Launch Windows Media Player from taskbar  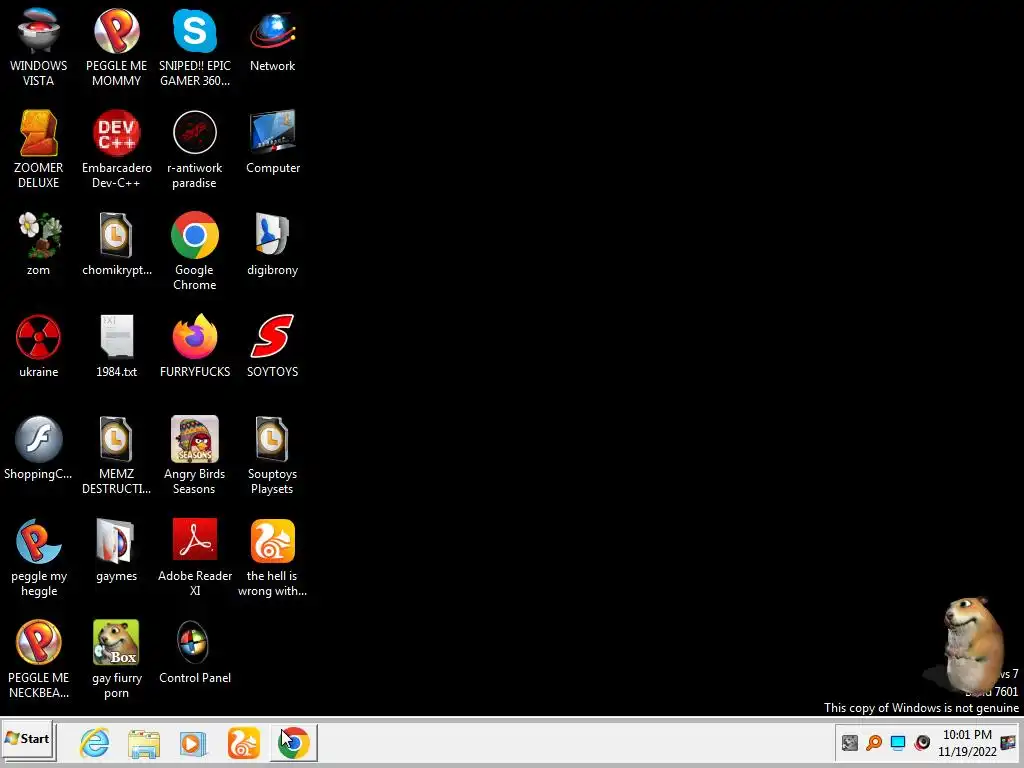point(193,744)
